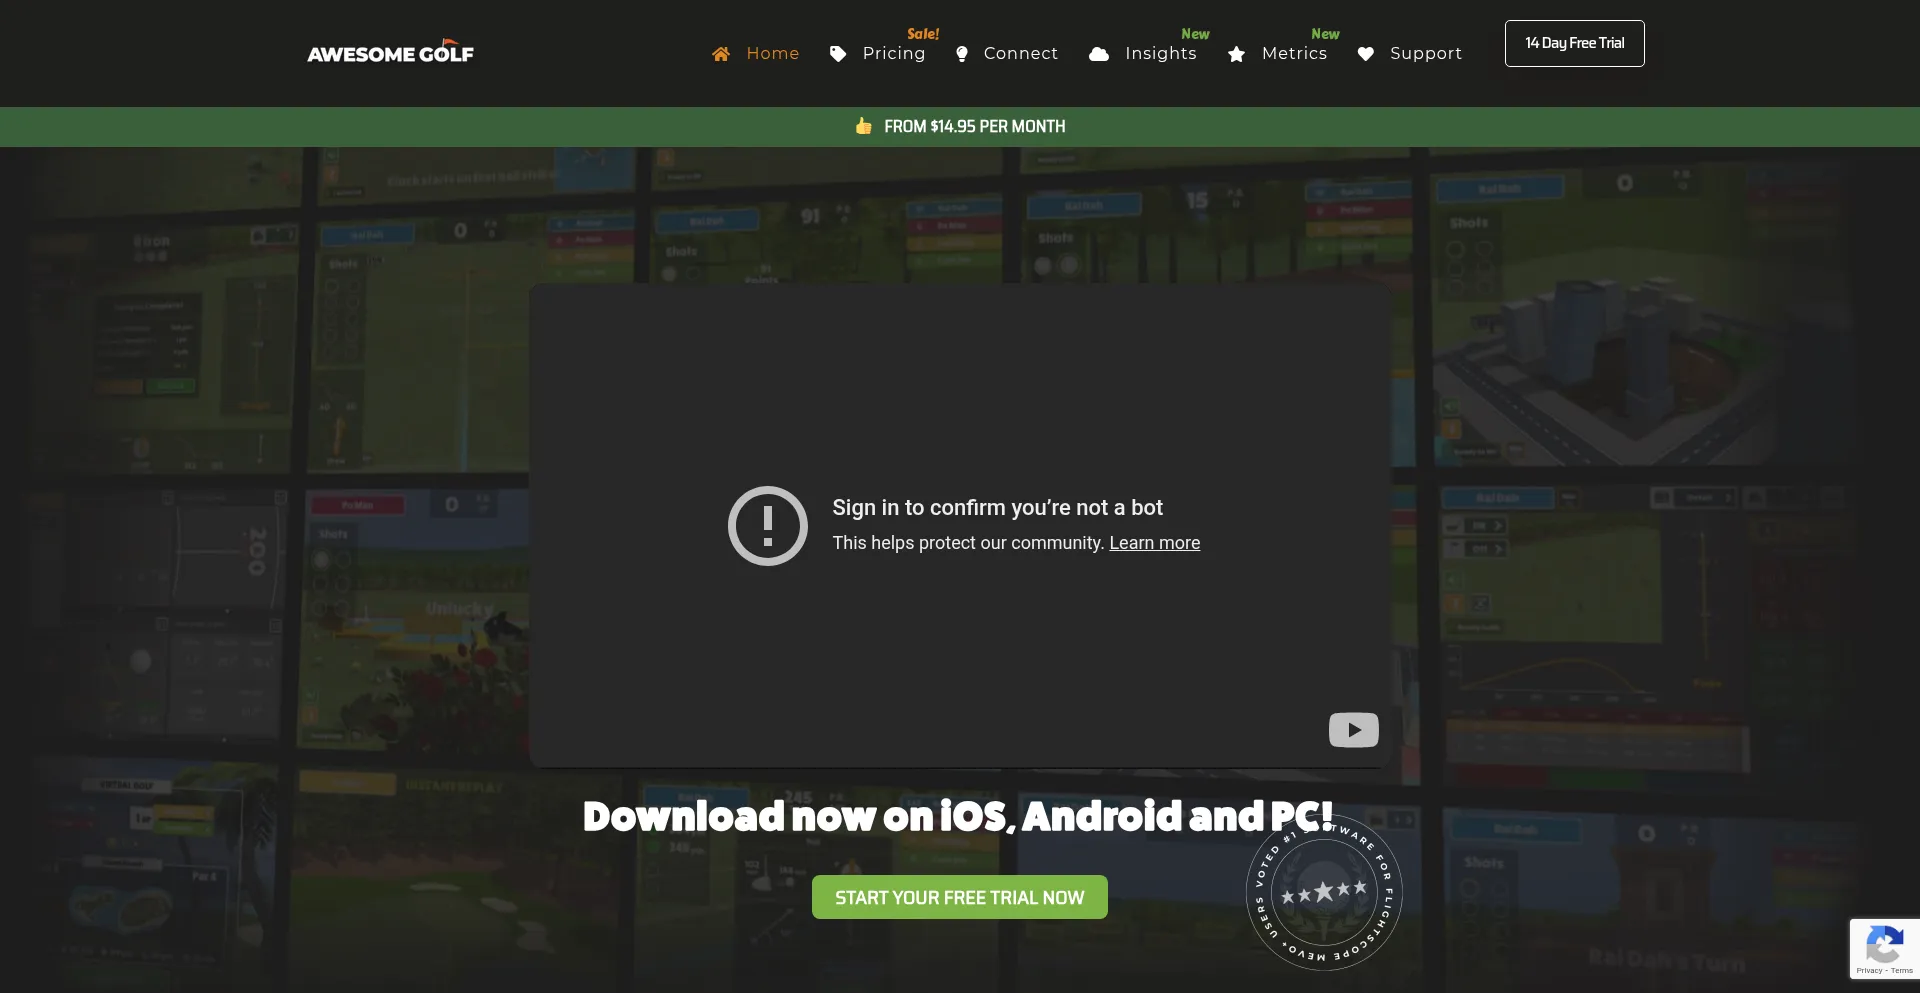
Task: Click the YouTube logo in the video player
Action: coord(1353,730)
